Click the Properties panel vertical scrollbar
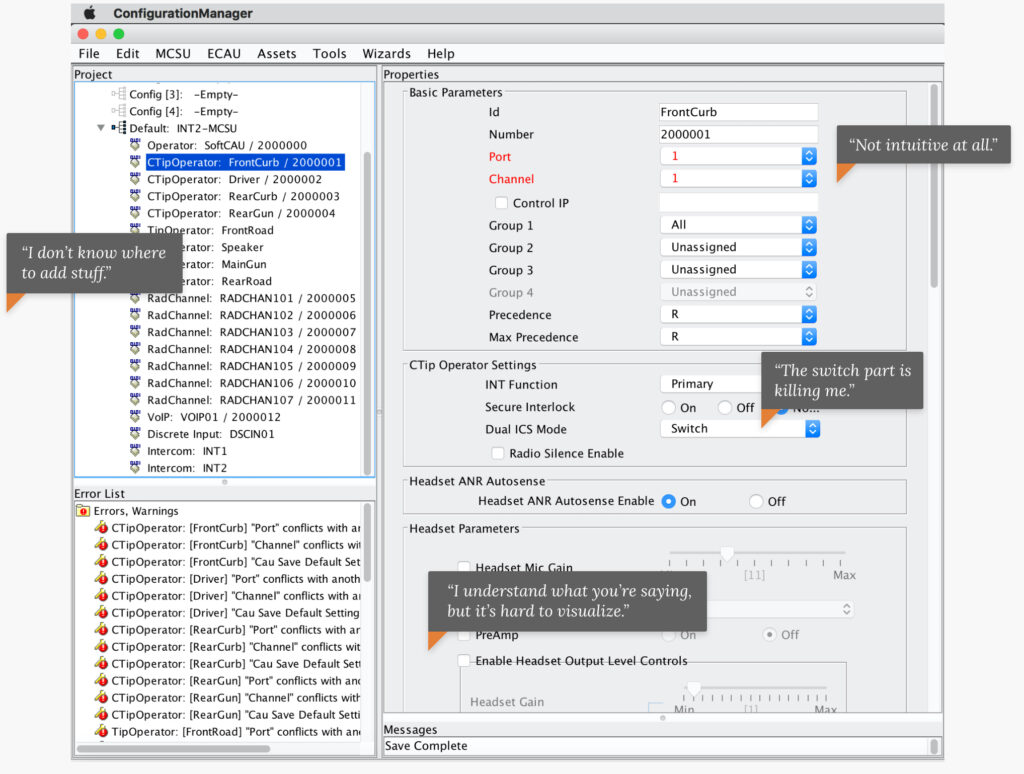The height and width of the screenshot is (774, 1024). point(934,186)
